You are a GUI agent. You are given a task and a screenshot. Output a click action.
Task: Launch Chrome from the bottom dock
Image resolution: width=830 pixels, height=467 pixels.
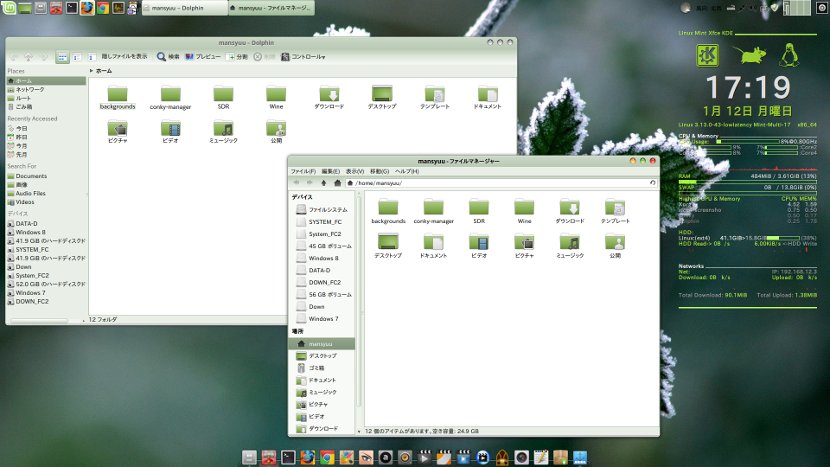point(327,457)
